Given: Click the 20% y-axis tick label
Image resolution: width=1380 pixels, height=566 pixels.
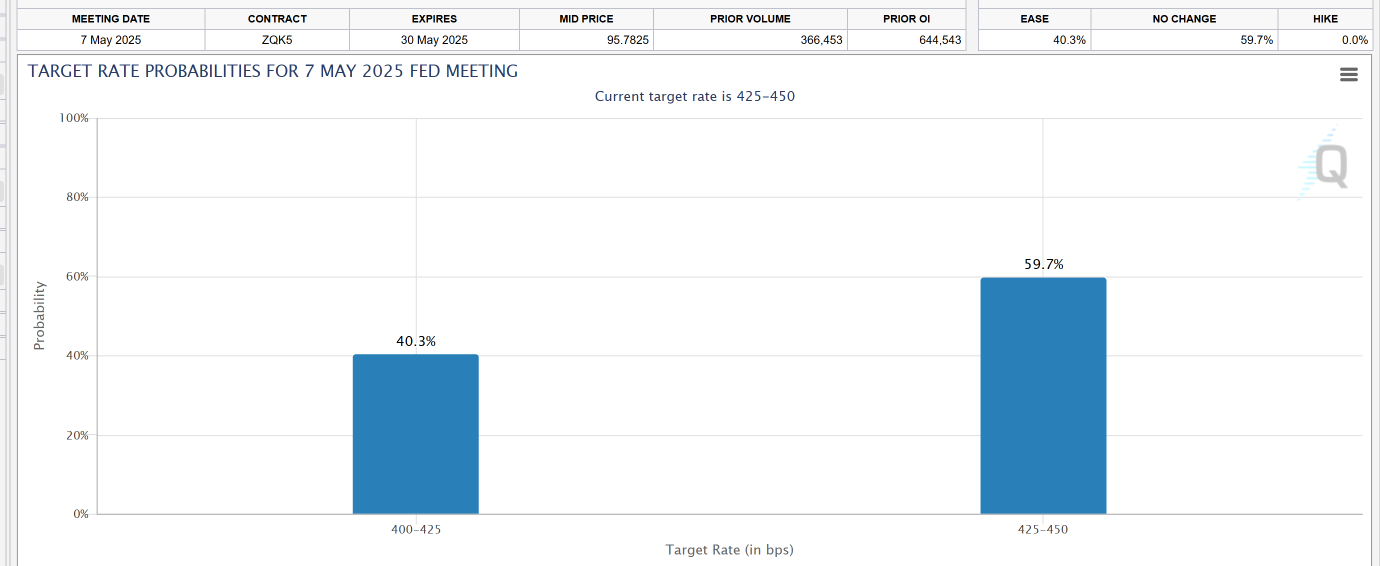Looking at the screenshot, I should (78, 435).
